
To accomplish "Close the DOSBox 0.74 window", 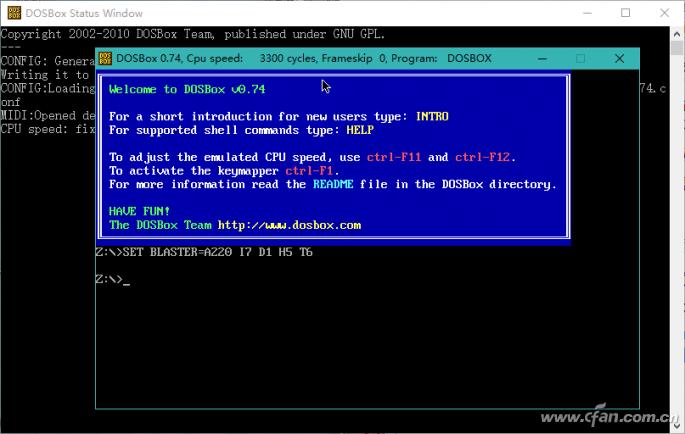I will (x=619, y=59).
